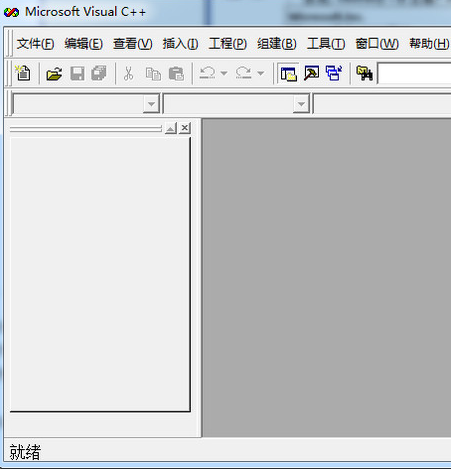Expand the Undo history dropdown arrow
Screen dimensions: 451x472
click(224, 73)
